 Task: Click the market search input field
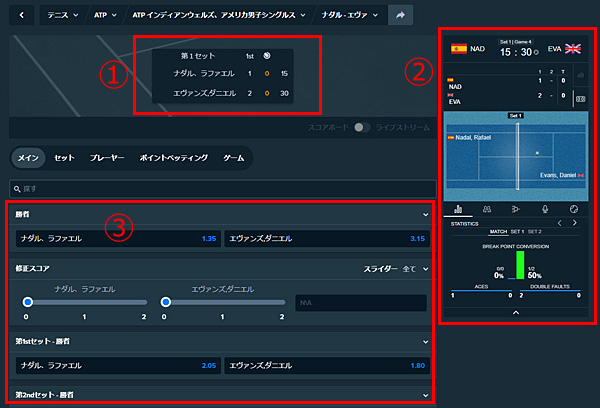coord(220,187)
